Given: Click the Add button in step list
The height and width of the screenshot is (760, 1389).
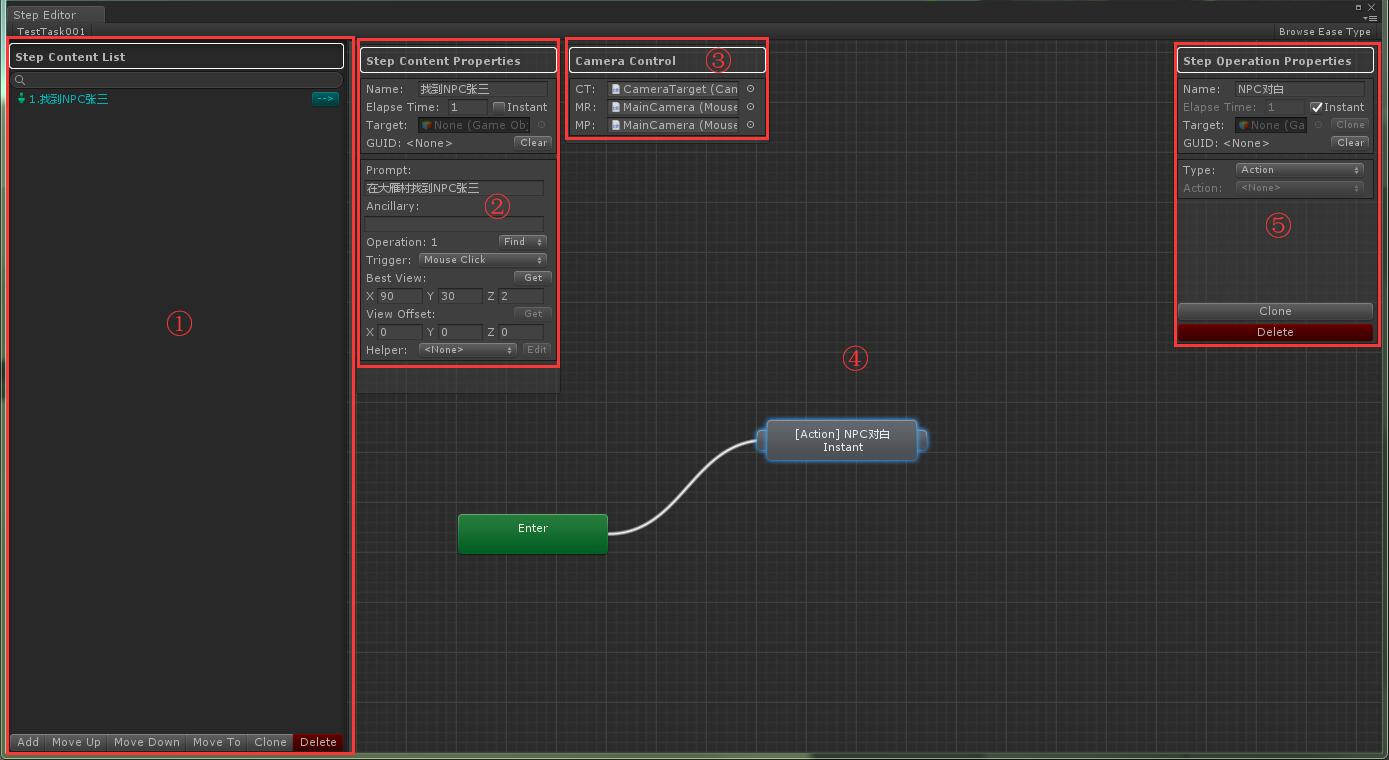Looking at the screenshot, I should (28, 742).
